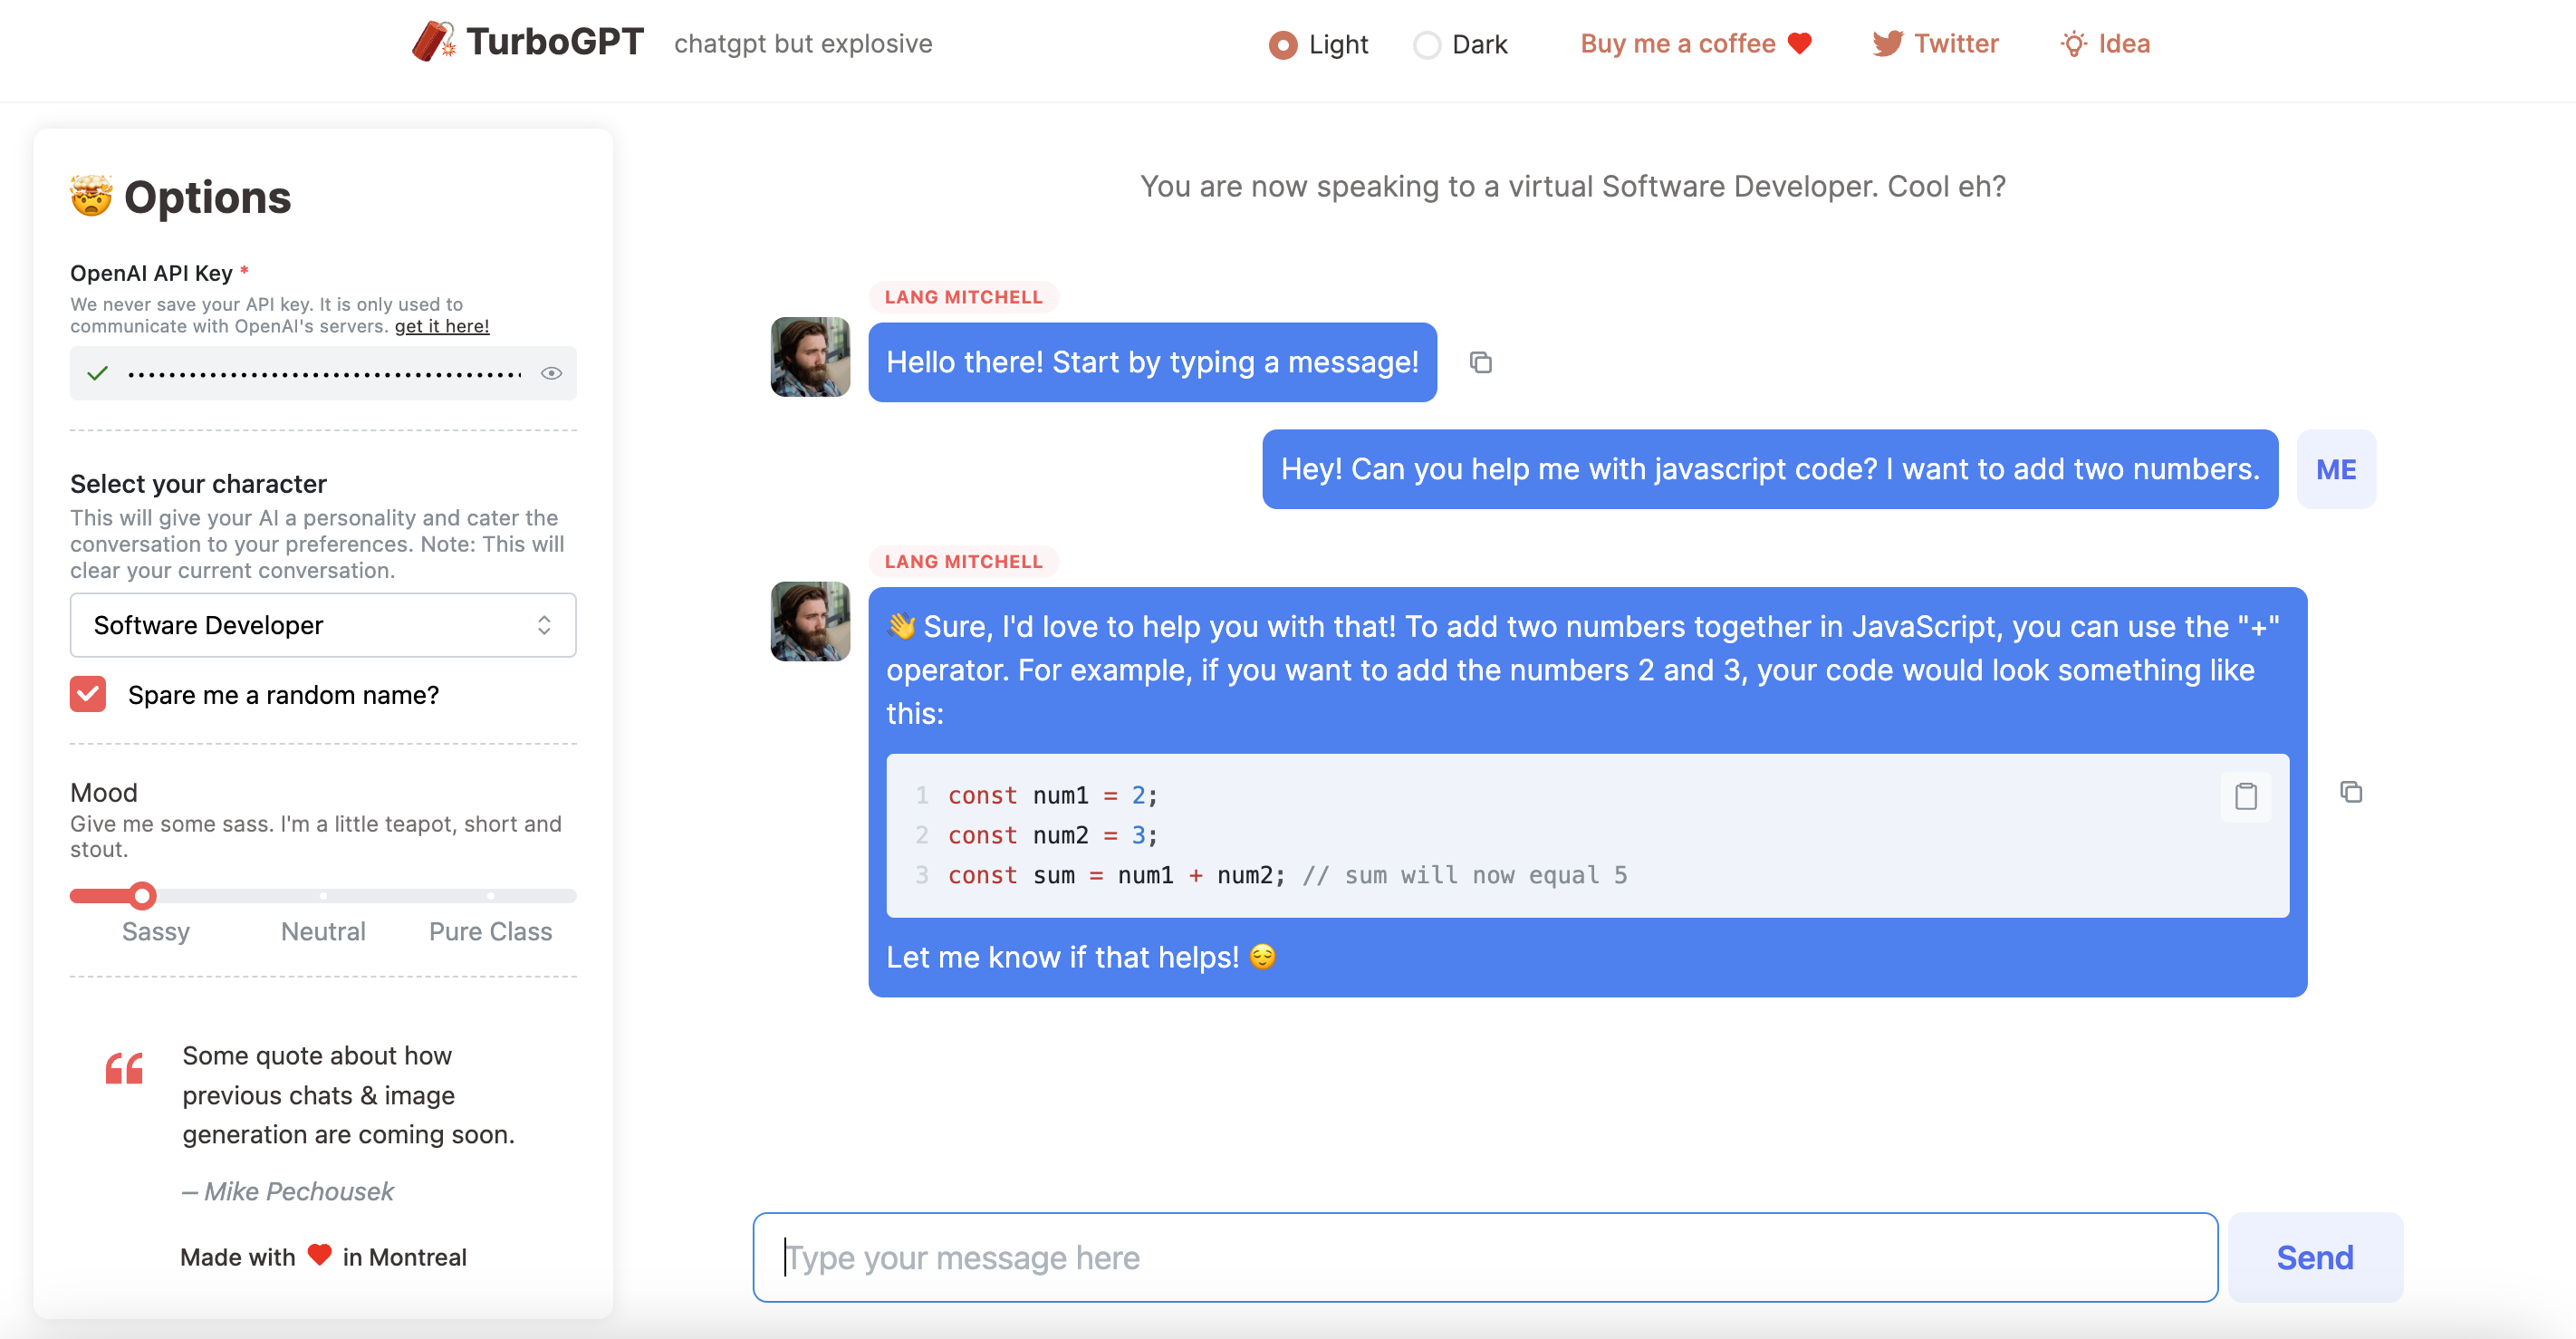The image size is (2576, 1339).
Task: Click the ME user avatar badge
Action: [x=2336, y=469]
